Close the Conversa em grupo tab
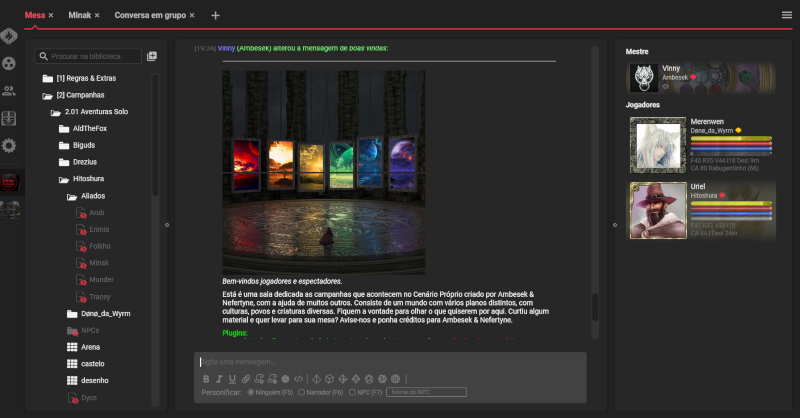The image size is (800, 418). pyautogui.click(x=192, y=15)
